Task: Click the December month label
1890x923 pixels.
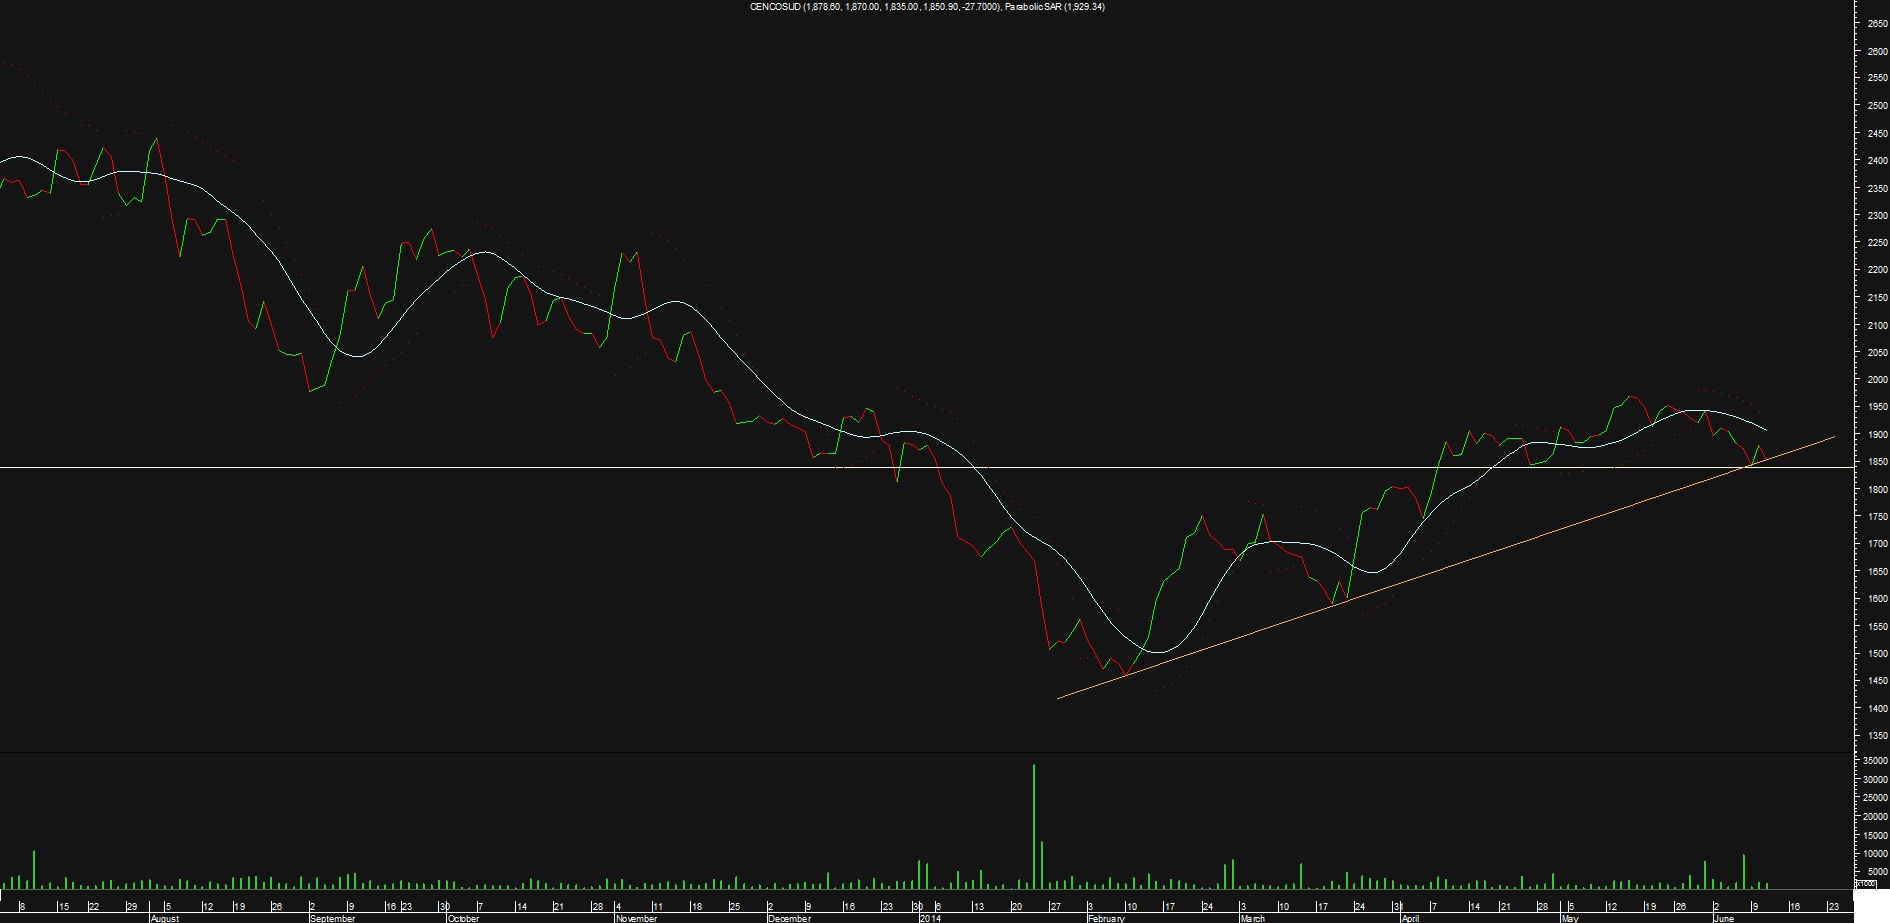Action: tap(790, 918)
